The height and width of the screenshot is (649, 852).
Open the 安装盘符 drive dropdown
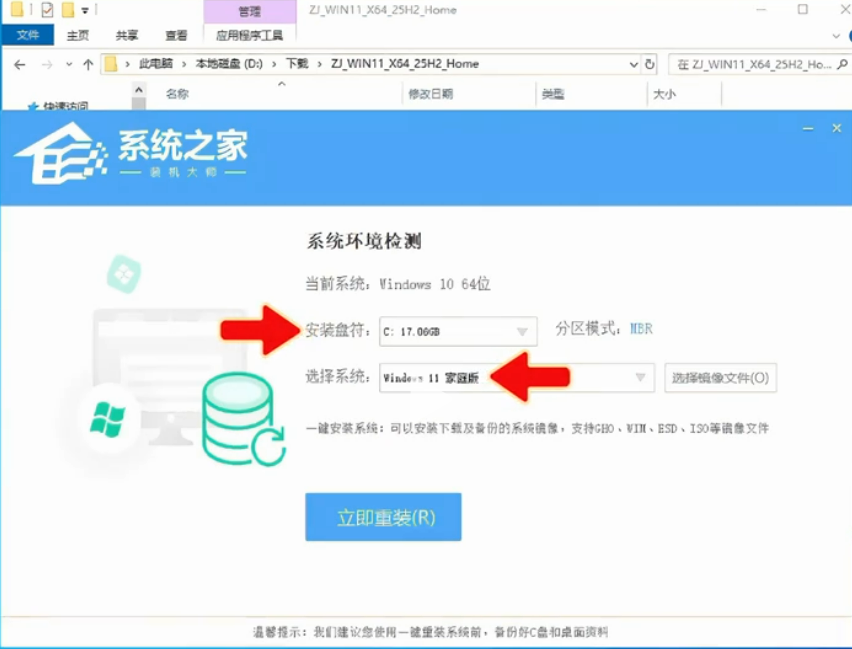pyautogui.click(x=458, y=331)
